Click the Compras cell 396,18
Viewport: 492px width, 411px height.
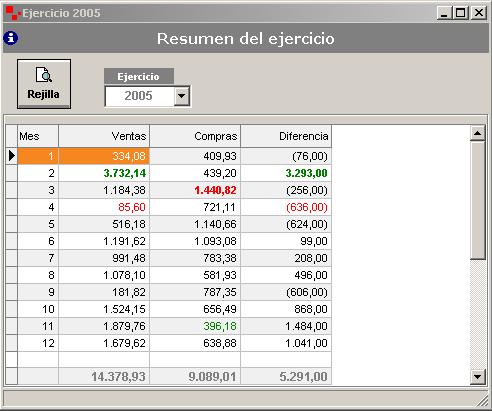pos(195,326)
